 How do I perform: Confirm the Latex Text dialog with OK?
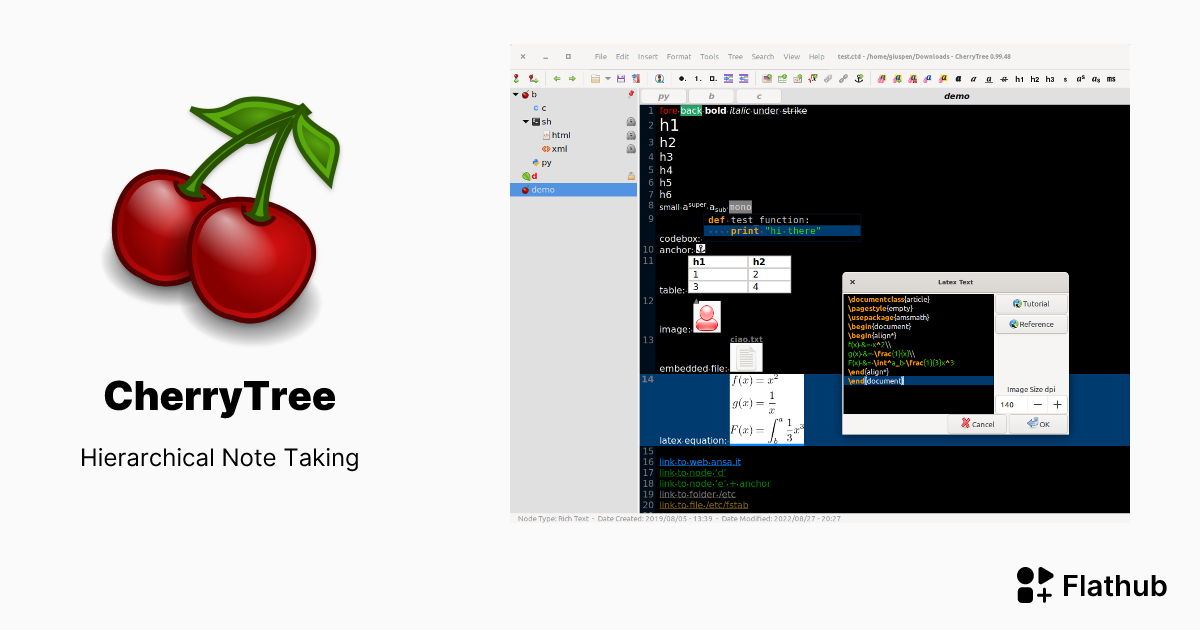1037,424
